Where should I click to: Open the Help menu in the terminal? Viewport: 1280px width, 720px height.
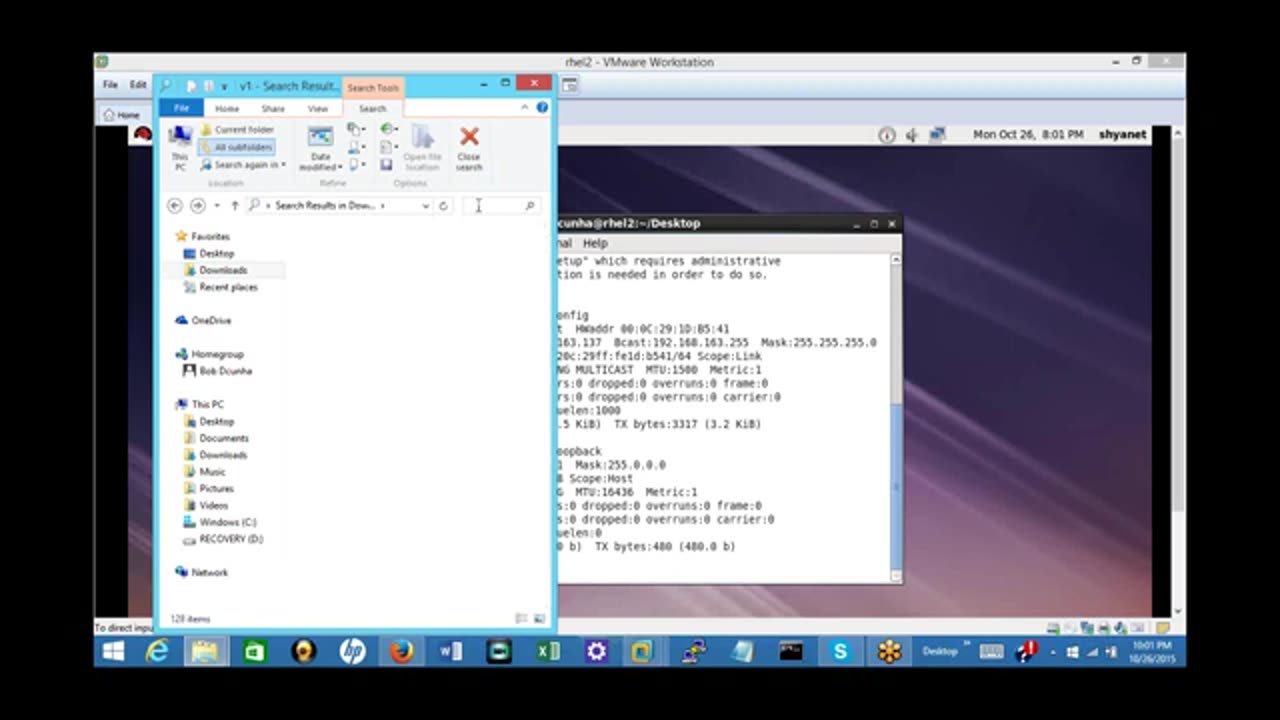(x=595, y=243)
